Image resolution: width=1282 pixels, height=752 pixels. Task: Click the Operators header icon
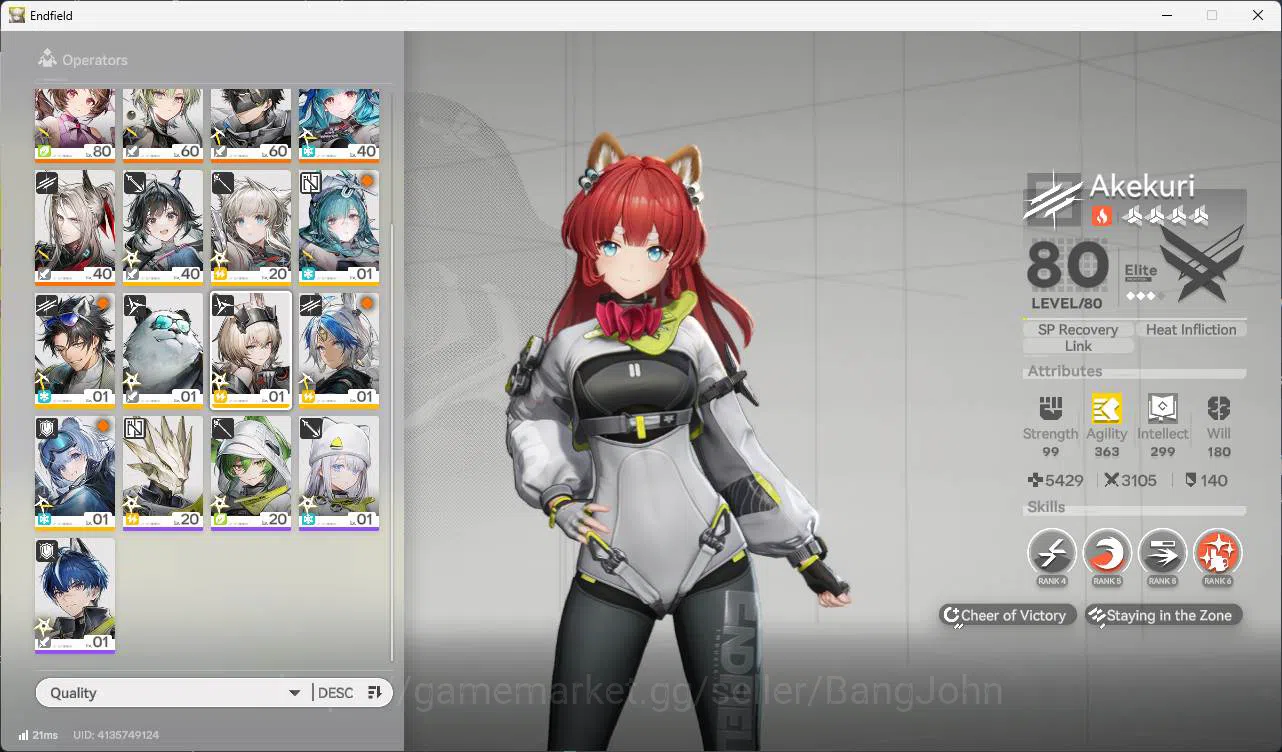(x=47, y=59)
